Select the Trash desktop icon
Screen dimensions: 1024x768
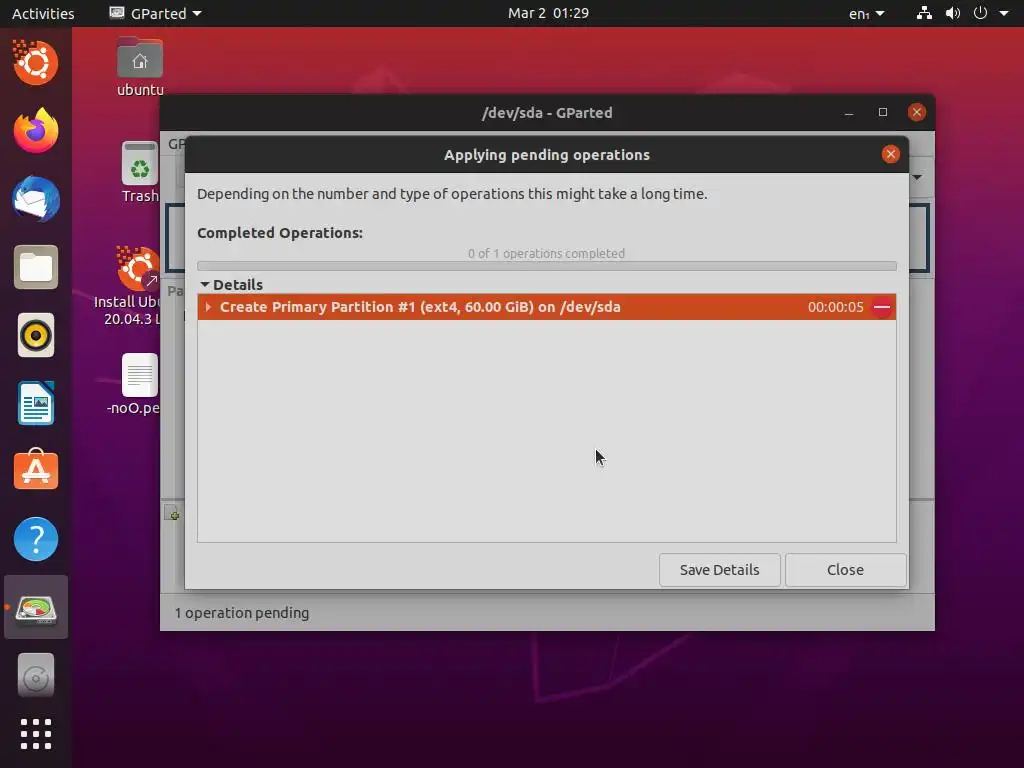[x=140, y=172]
